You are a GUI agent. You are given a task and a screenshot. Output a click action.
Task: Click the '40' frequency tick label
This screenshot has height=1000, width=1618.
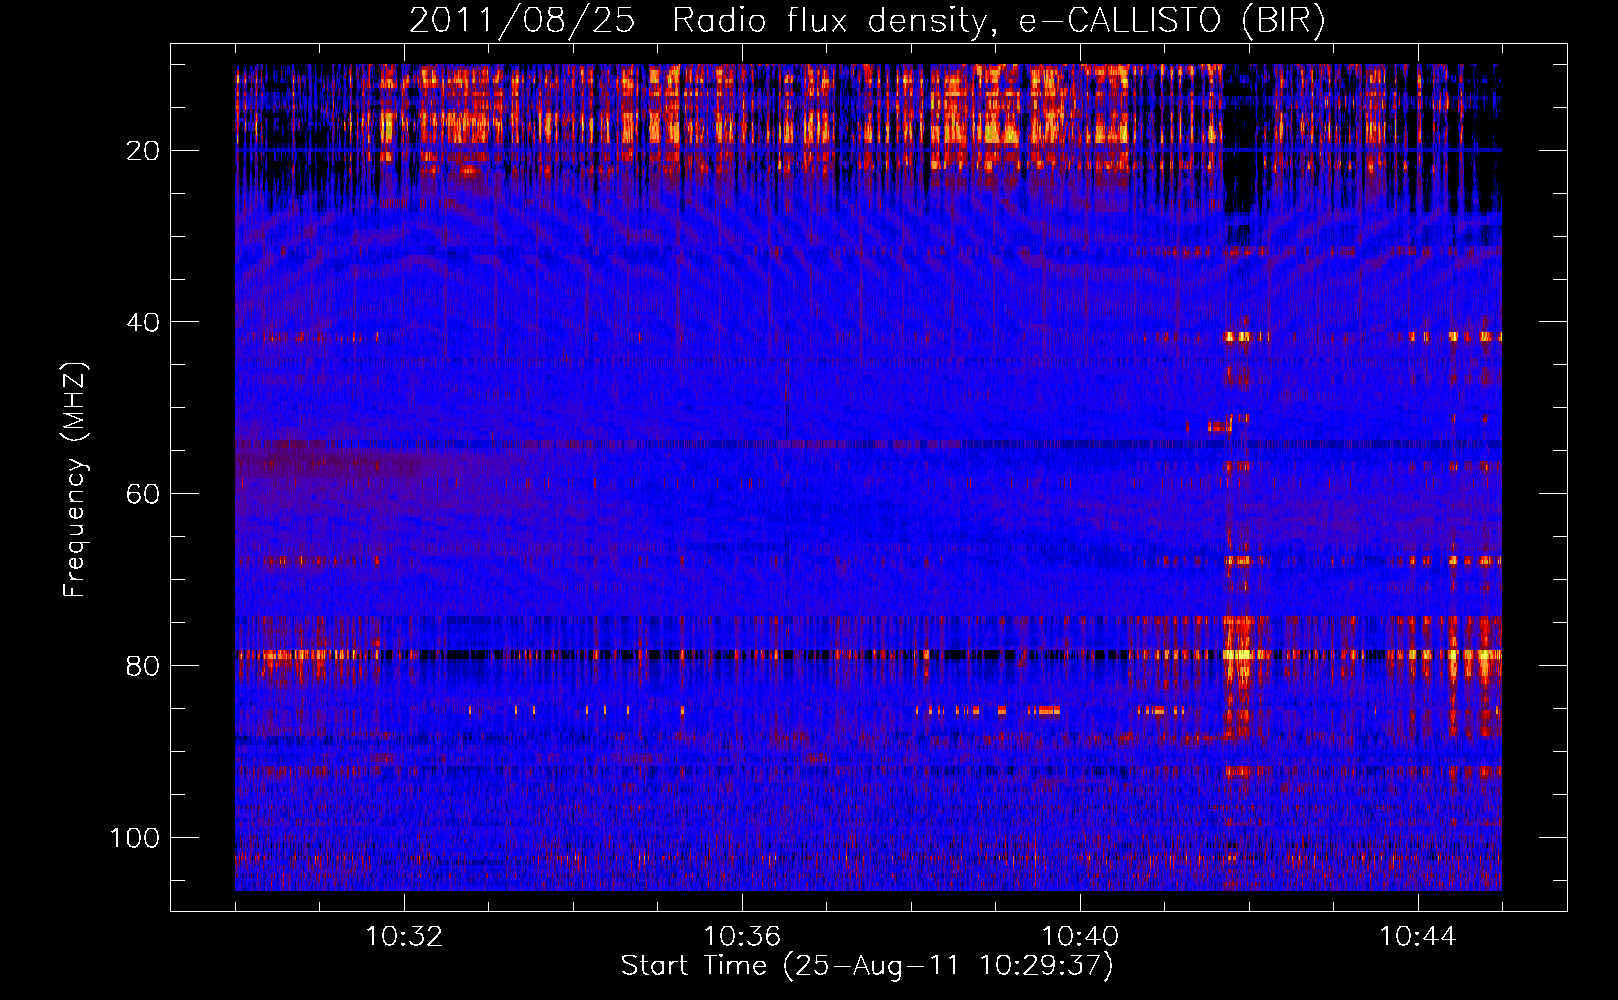pos(144,323)
